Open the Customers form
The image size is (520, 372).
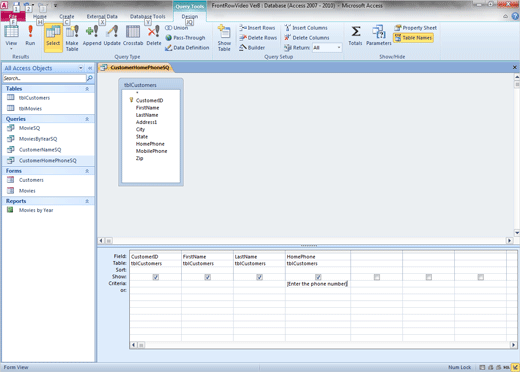tap(31, 180)
